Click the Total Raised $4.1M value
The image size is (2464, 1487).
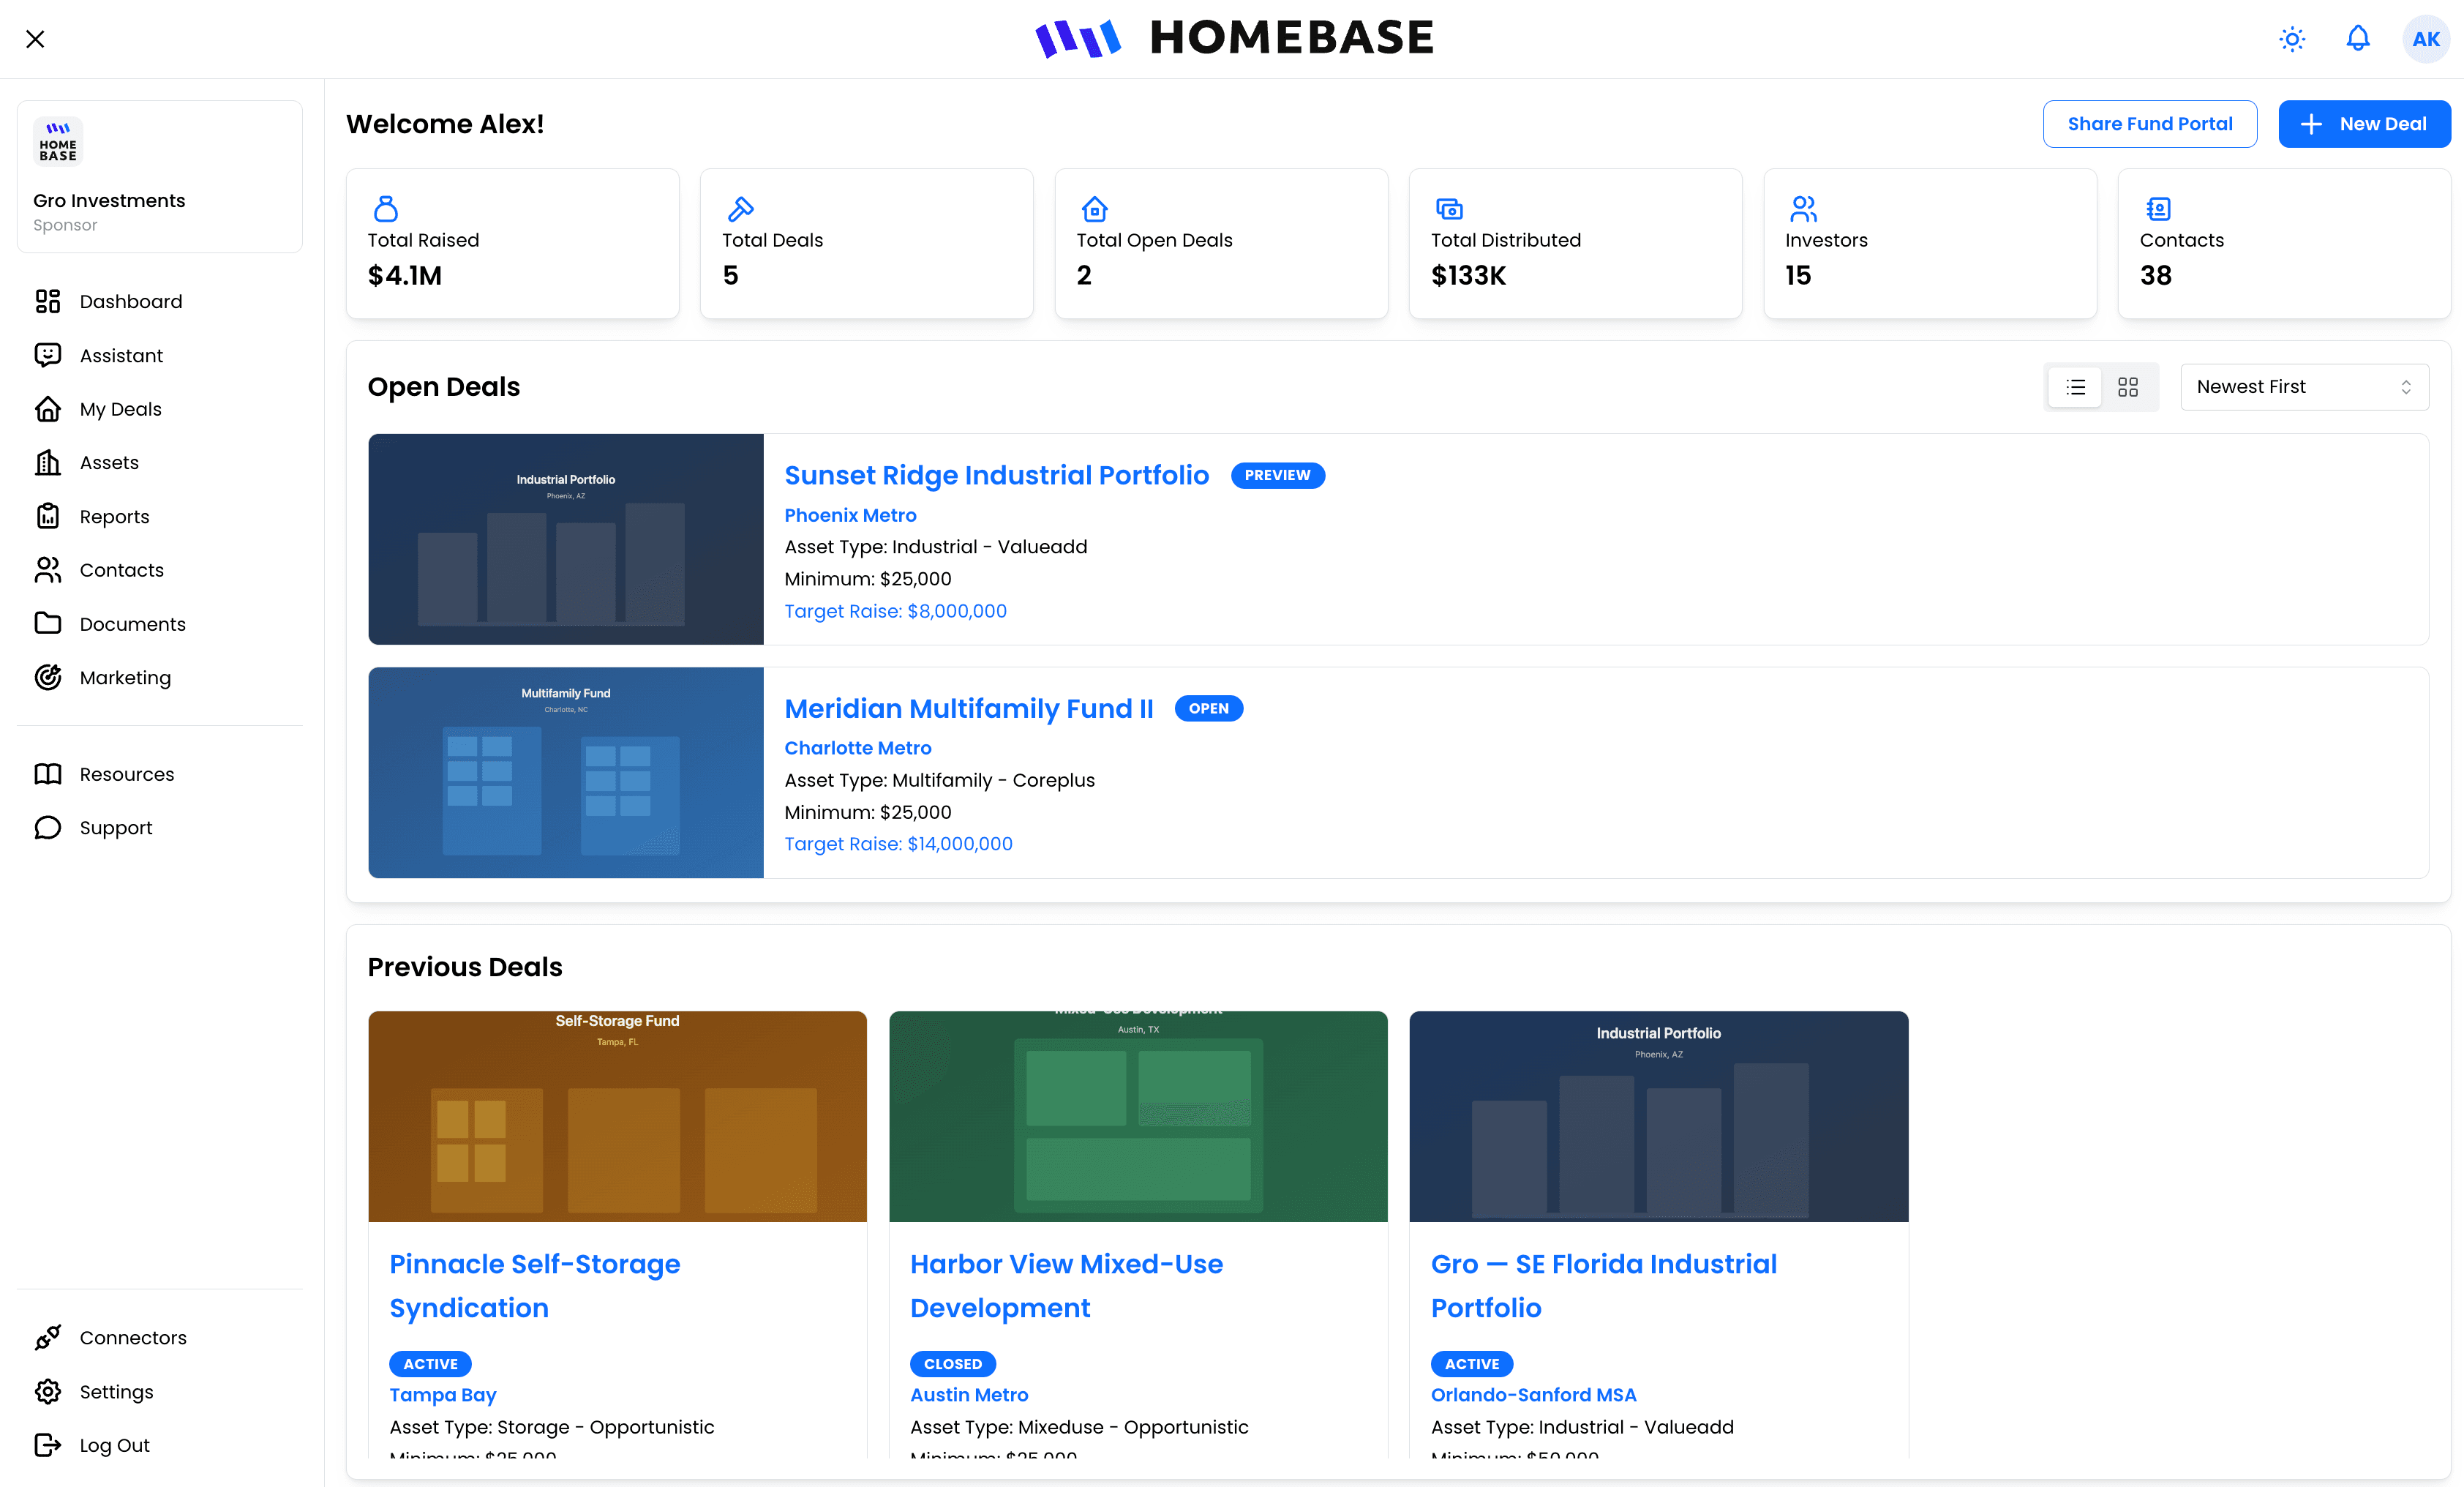[405, 275]
